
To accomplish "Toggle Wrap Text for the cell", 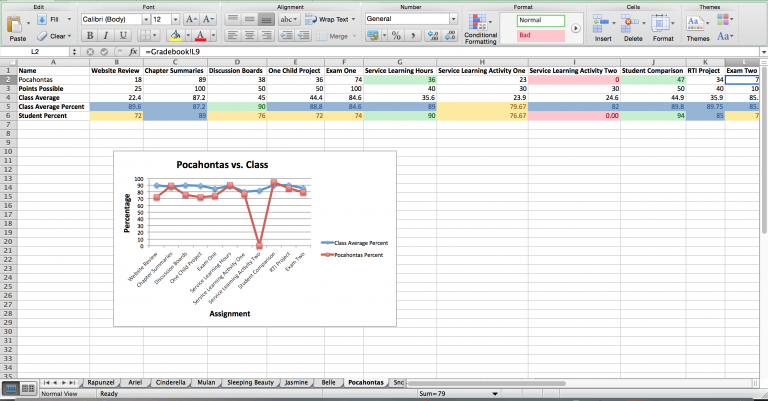I will (x=327, y=19).
